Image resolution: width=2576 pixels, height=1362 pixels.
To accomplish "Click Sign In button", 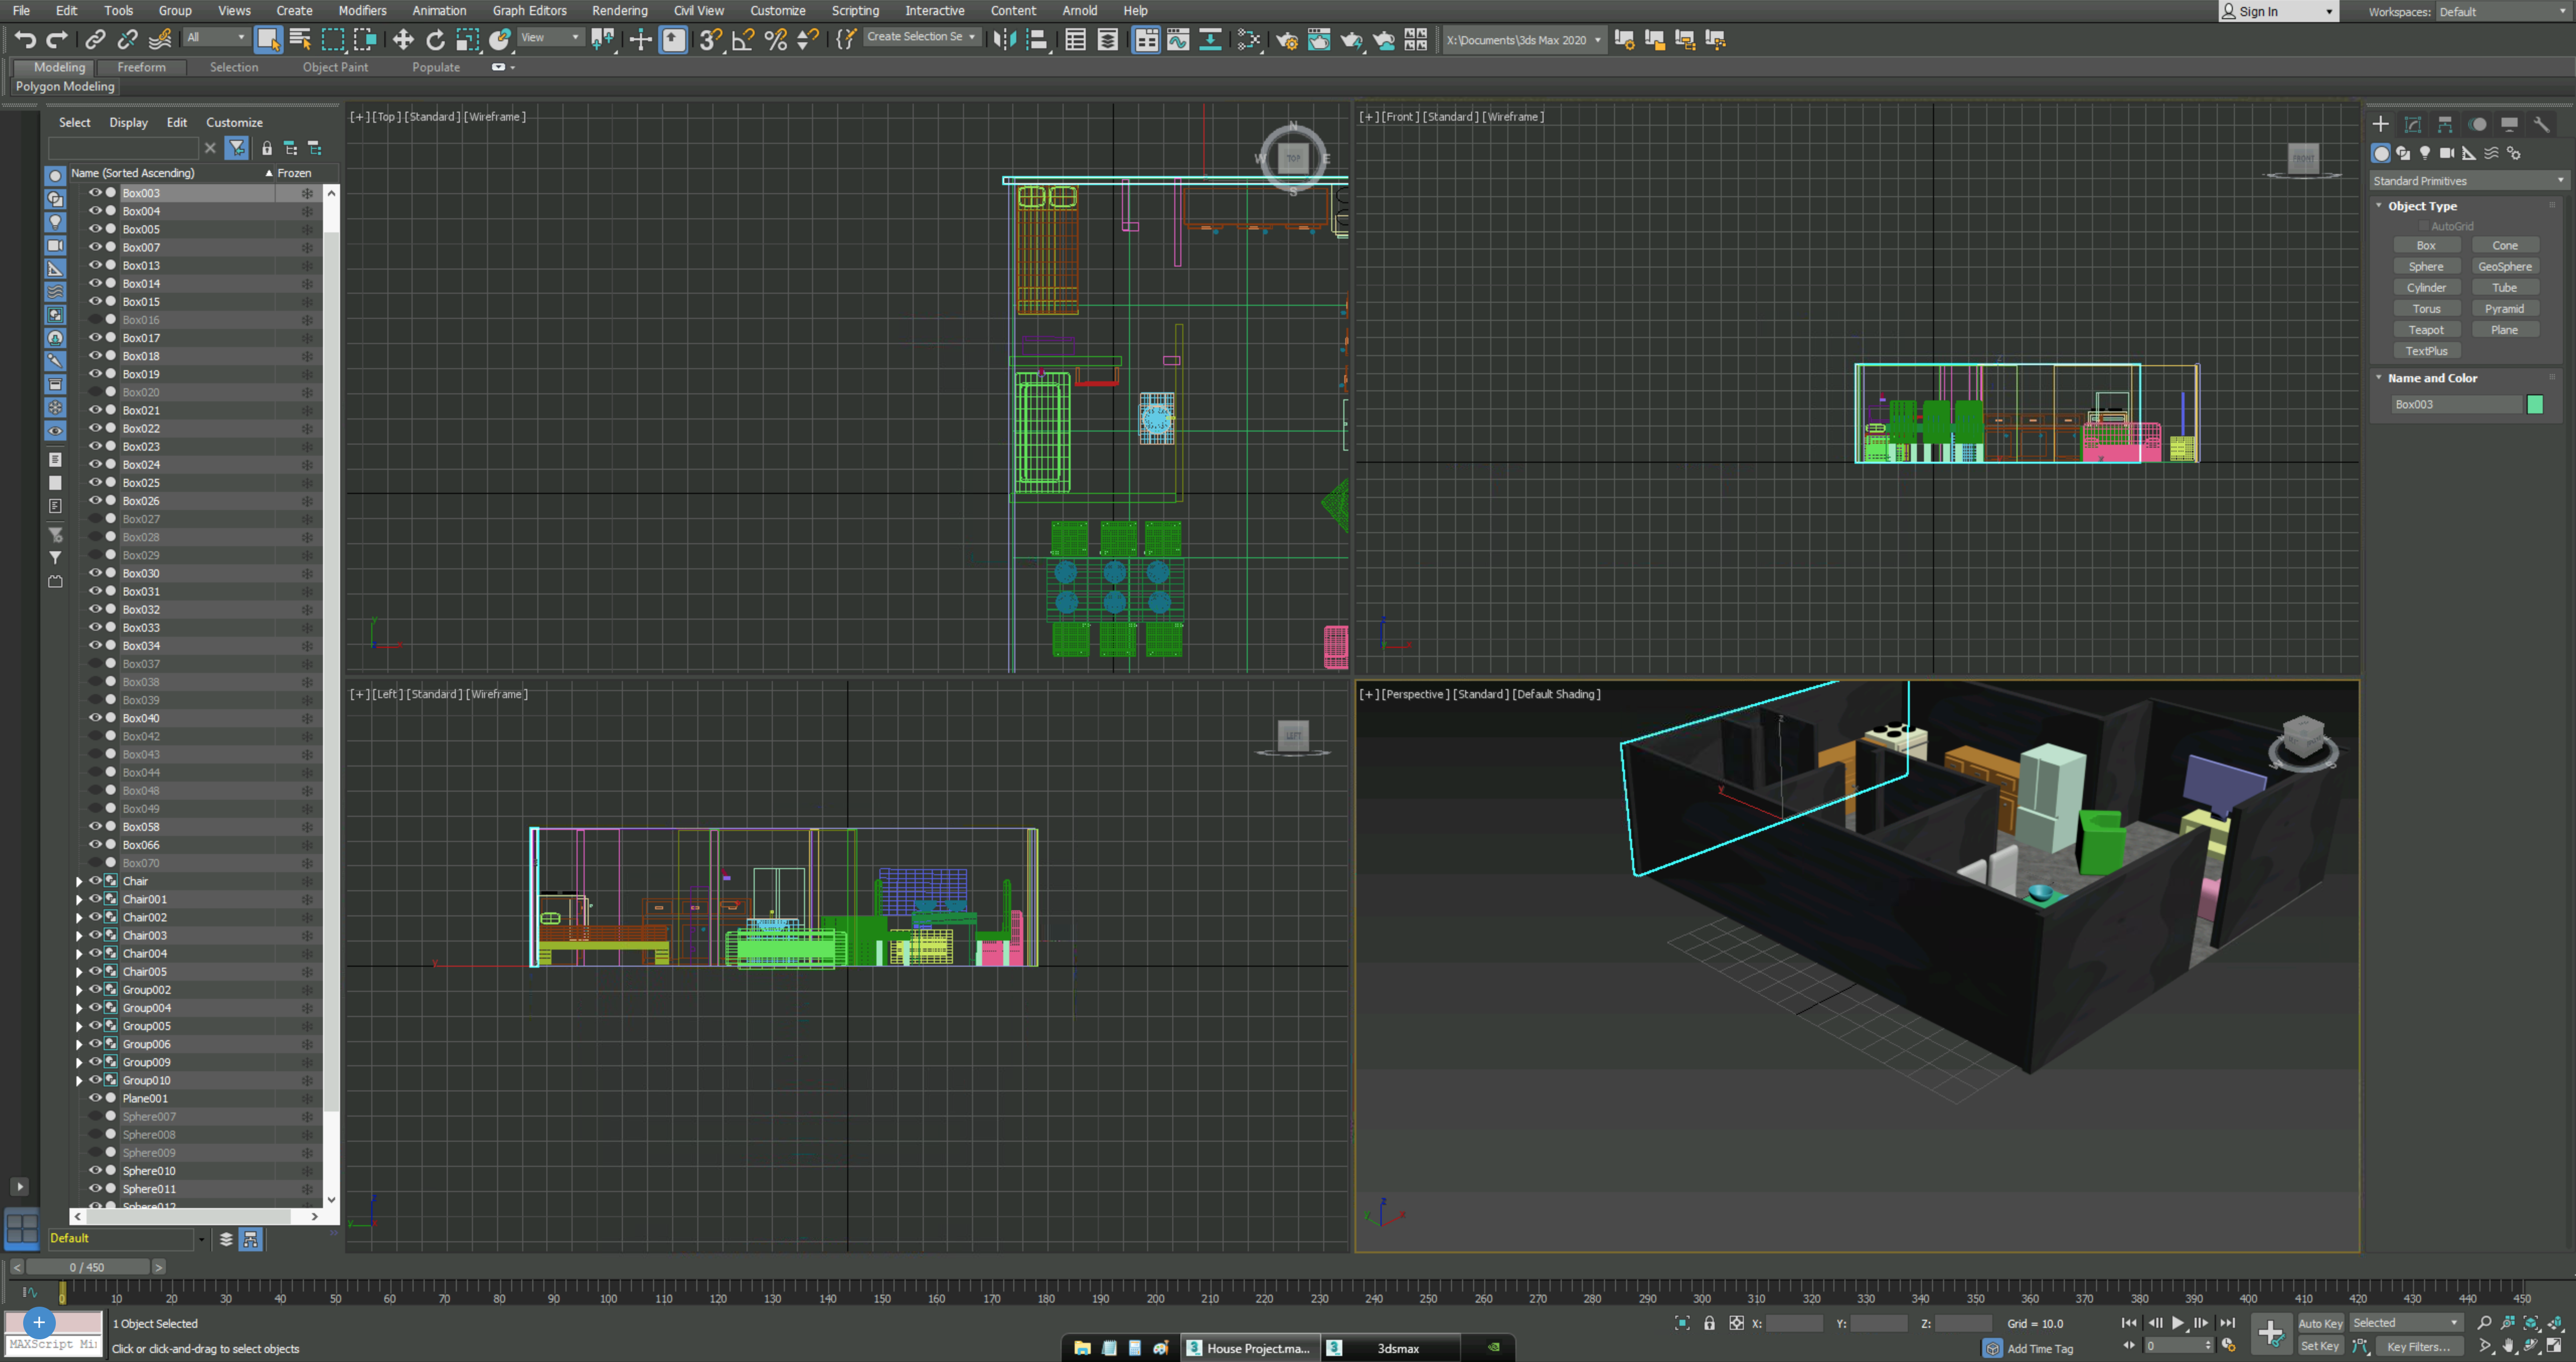I will click(x=2278, y=12).
